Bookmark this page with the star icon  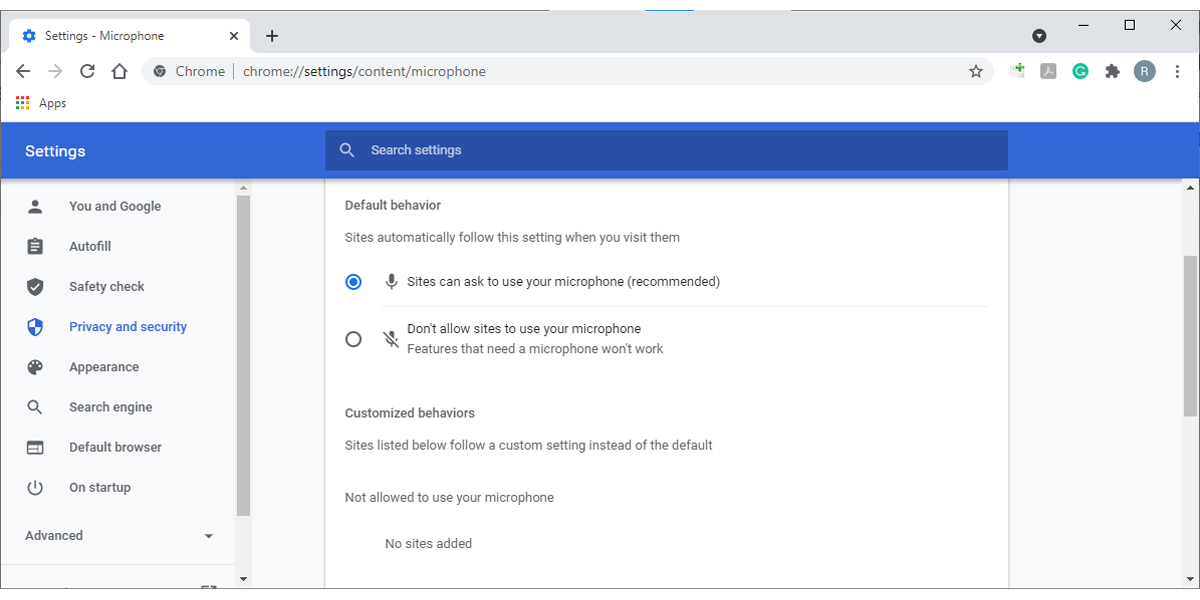tap(976, 71)
